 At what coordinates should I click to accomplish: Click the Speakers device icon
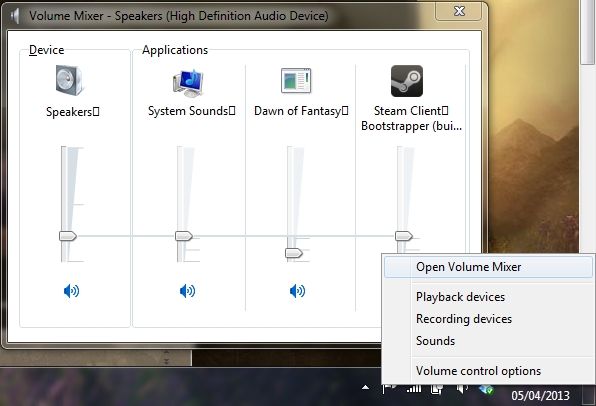(x=69, y=80)
